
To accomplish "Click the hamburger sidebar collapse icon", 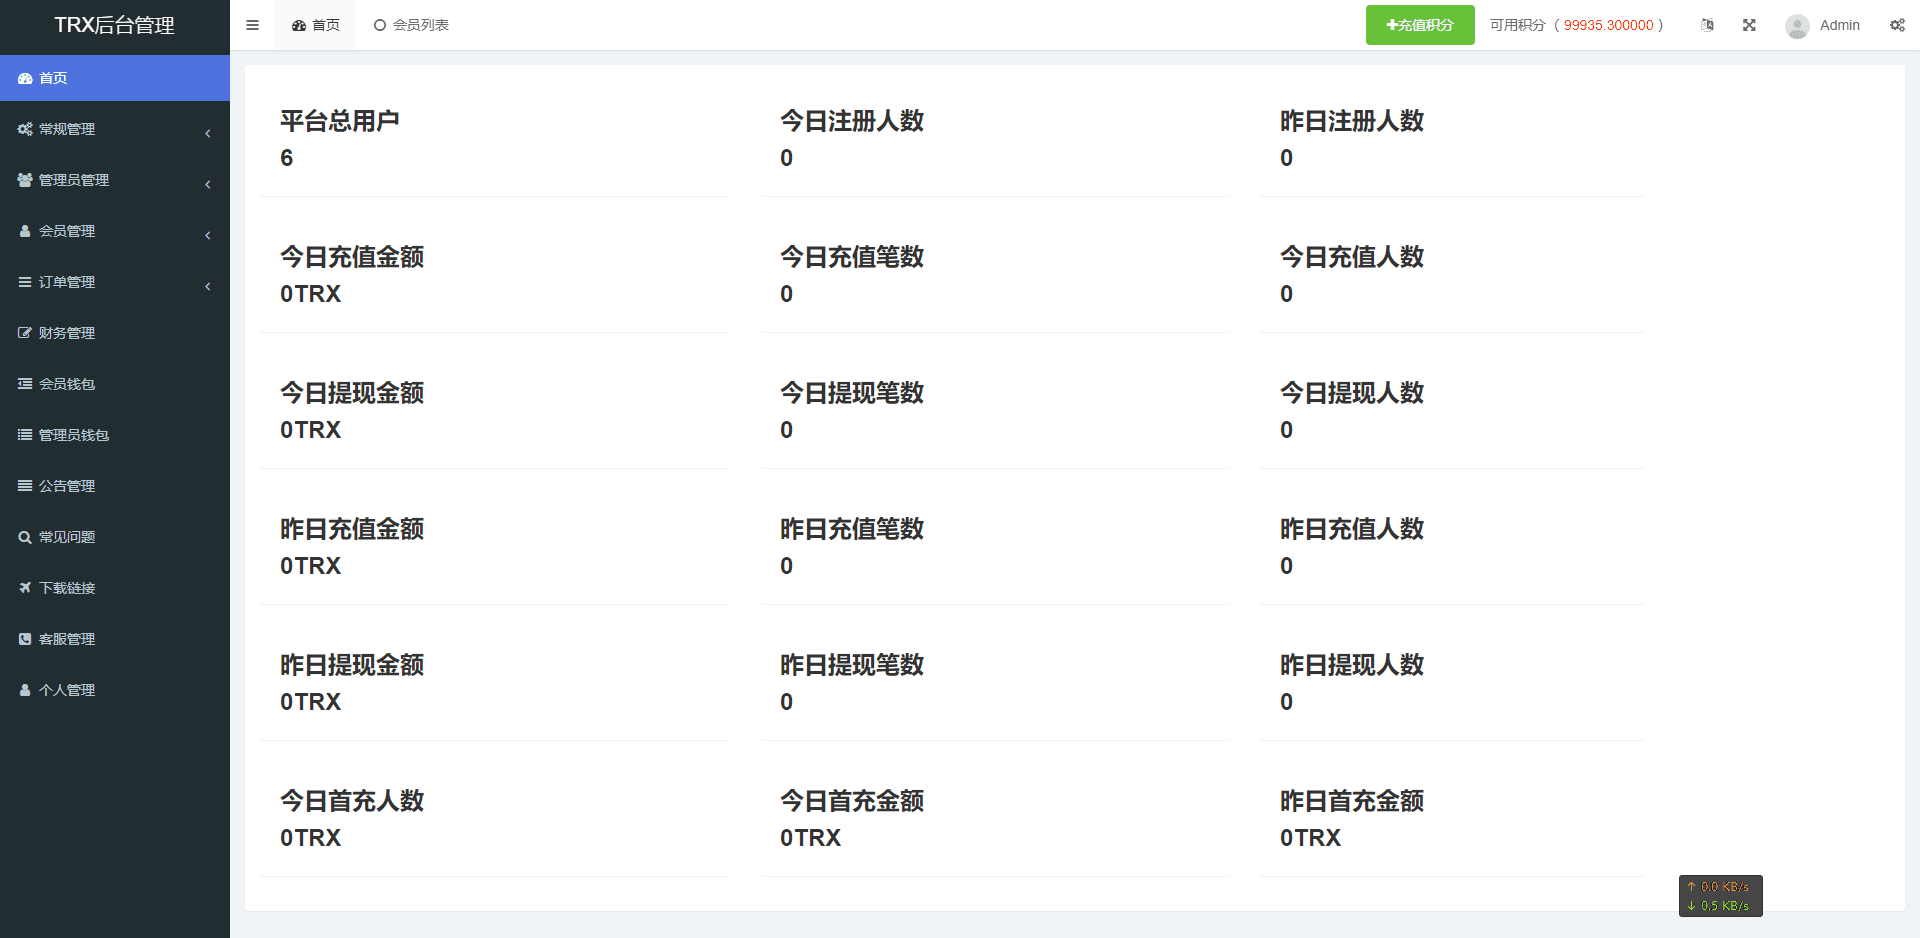I will tap(252, 25).
